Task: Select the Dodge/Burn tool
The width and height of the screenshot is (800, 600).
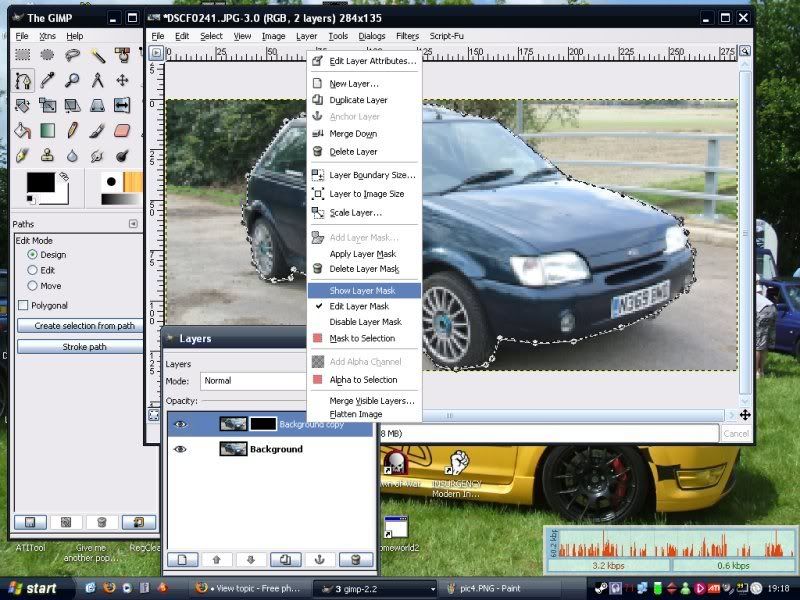Action: pyautogui.click(x=122, y=156)
